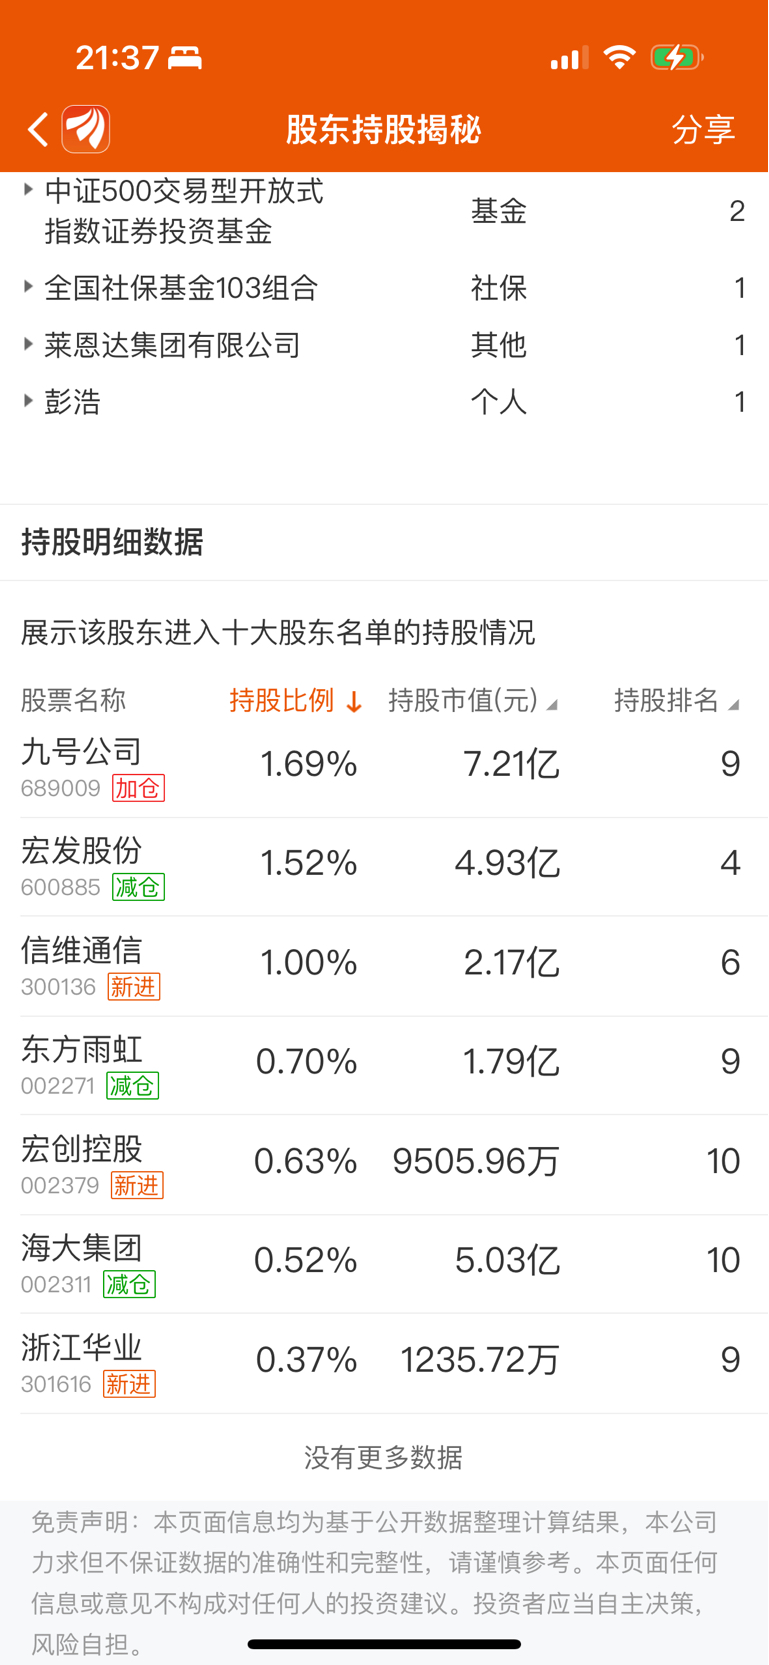The image size is (769, 1665).
Task: Expand the 全国社保基金103组合 row
Action: [384, 288]
